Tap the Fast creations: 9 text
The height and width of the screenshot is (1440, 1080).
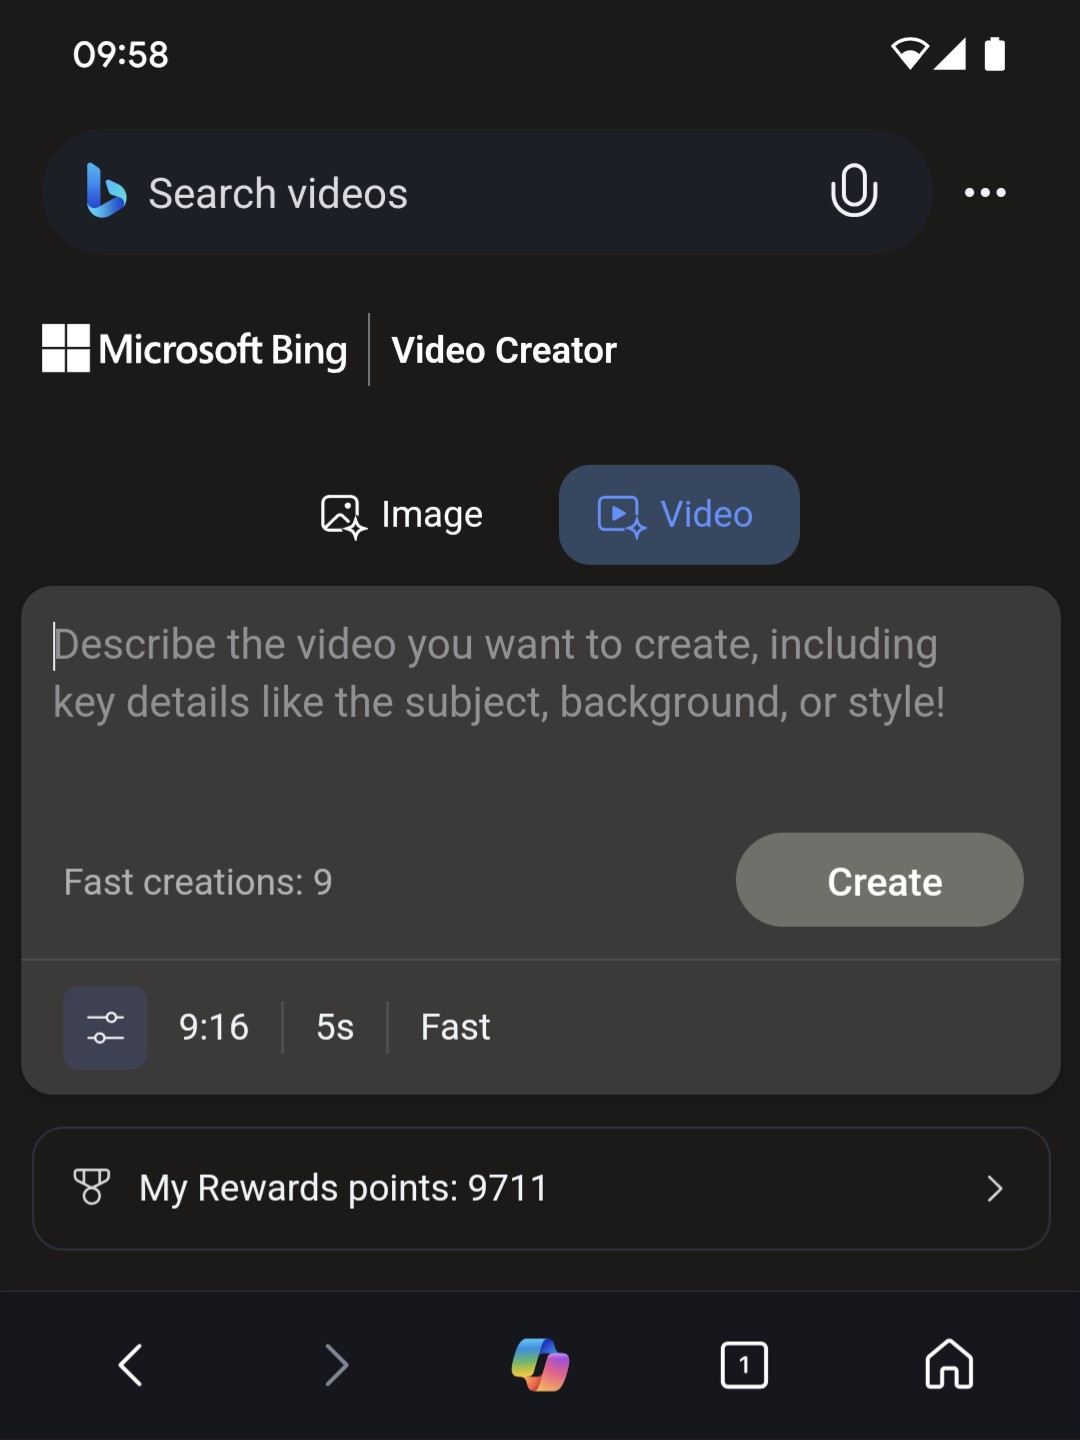(x=198, y=882)
